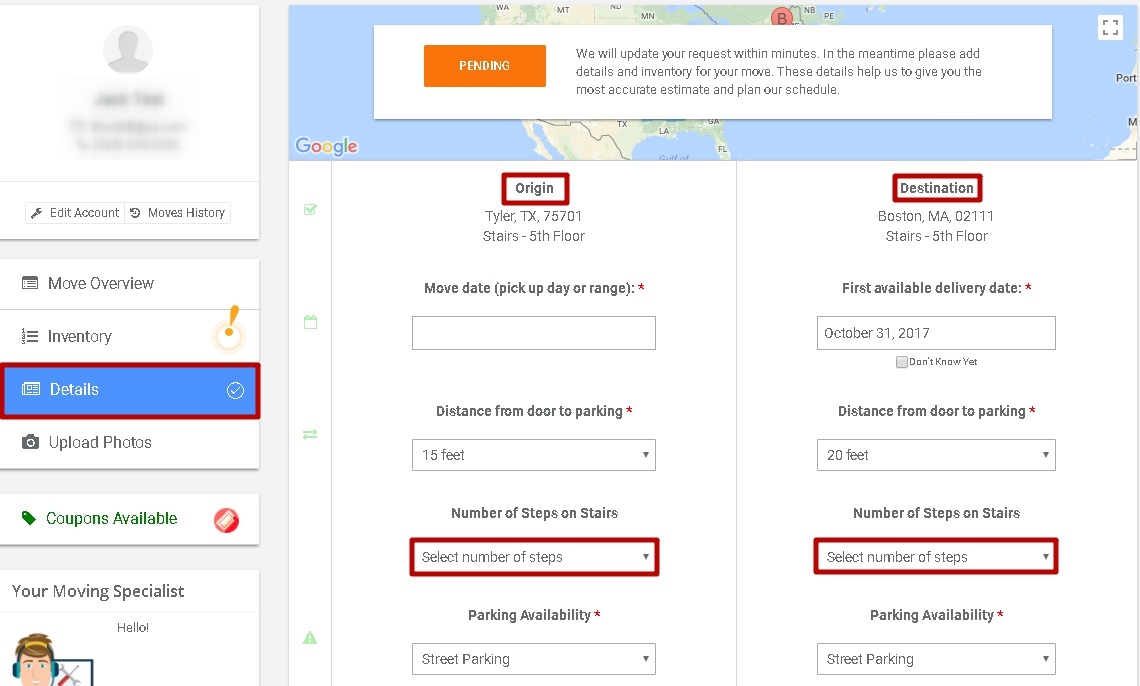1140x686 pixels.
Task: Click the red coupon ticket icon
Action: click(226, 520)
